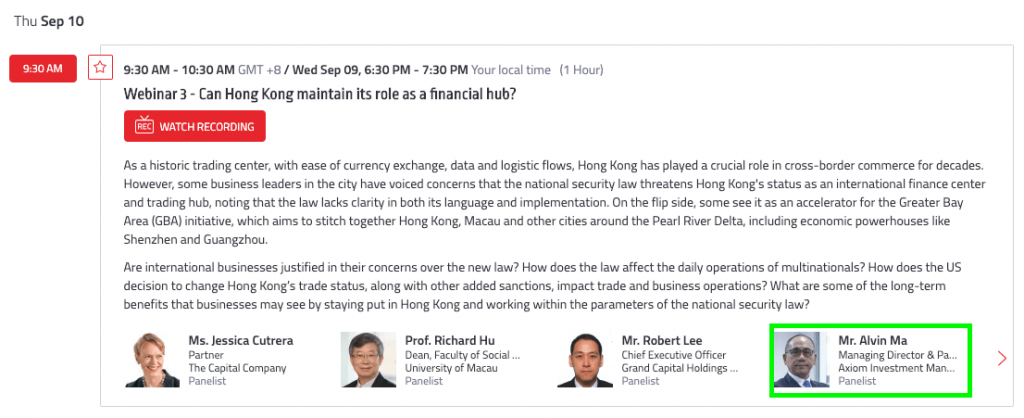
Task: Open Mr. Robert Lee's profile photo
Action: [x=585, y=359]
